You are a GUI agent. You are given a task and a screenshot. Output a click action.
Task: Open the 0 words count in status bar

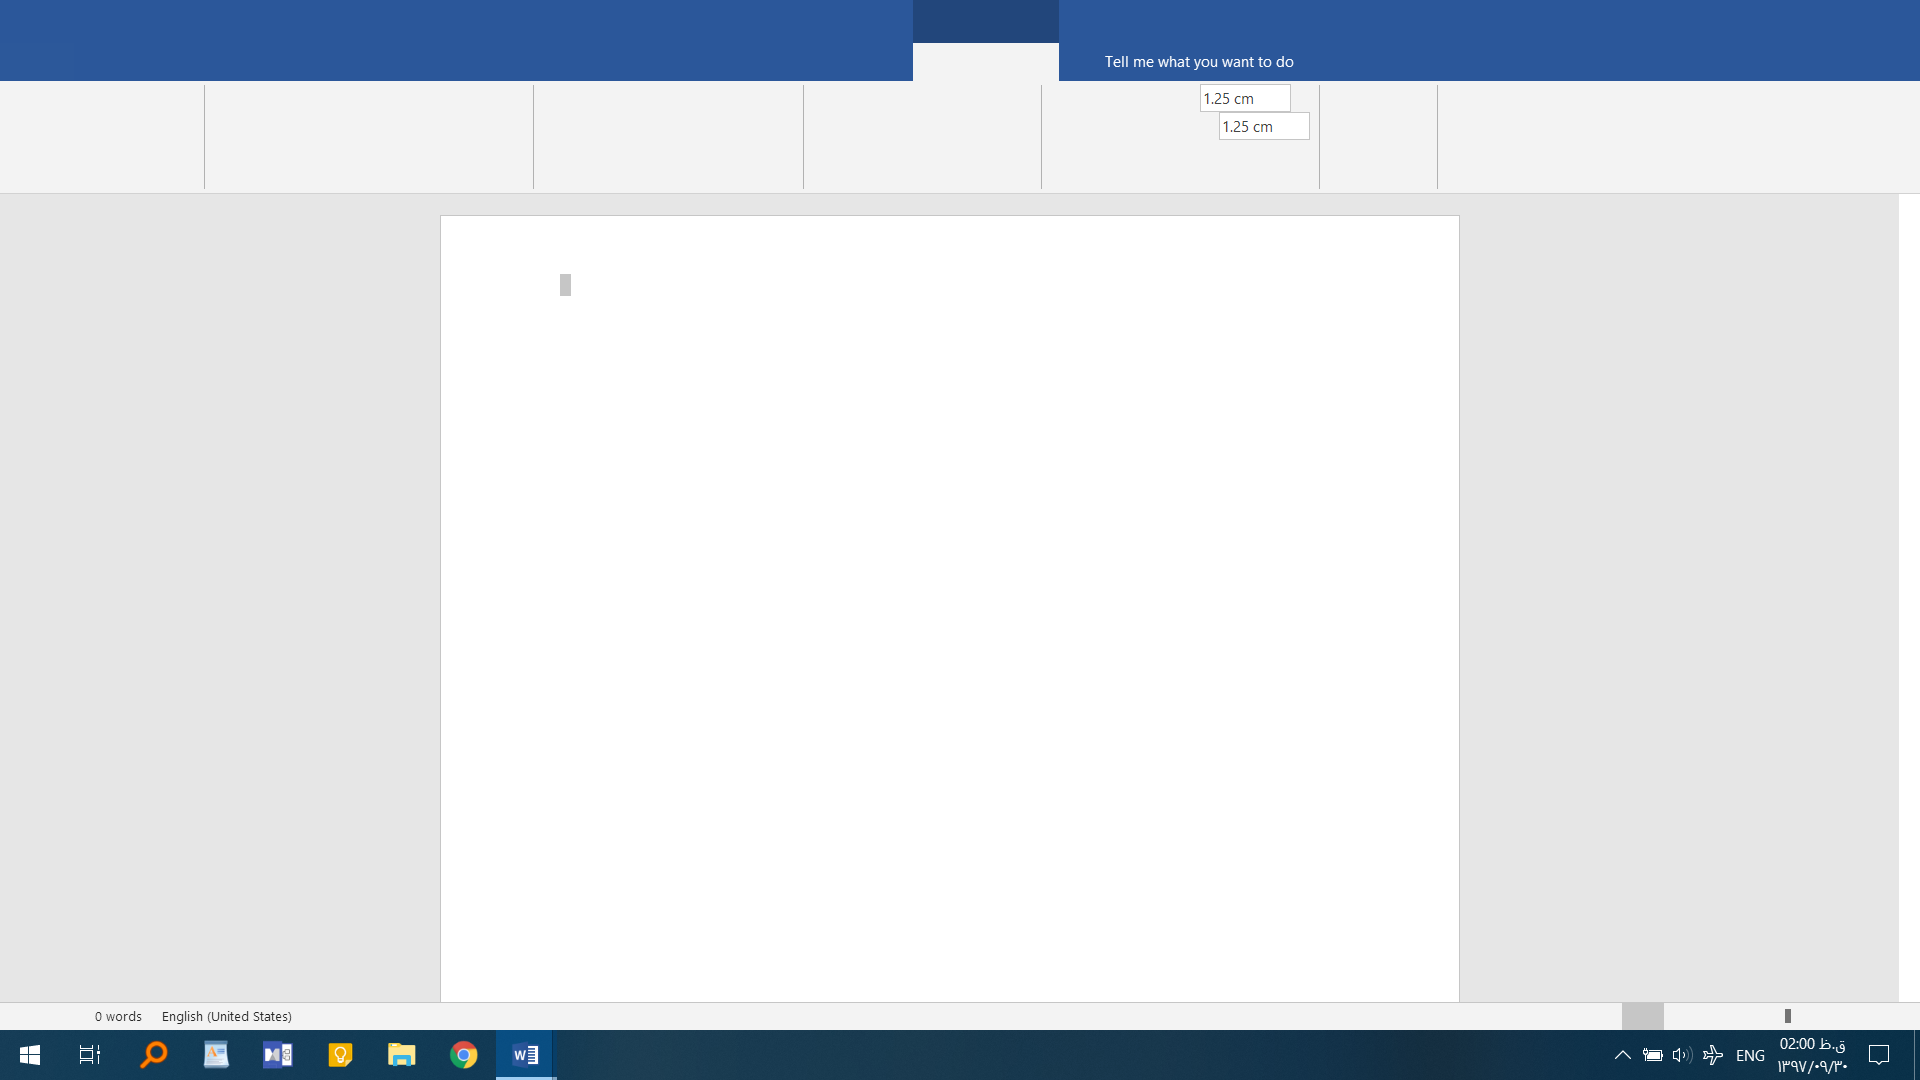118,1016
